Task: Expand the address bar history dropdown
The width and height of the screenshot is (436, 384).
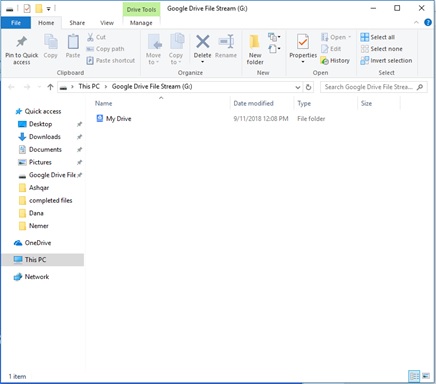Action: (x=298, y=87)
